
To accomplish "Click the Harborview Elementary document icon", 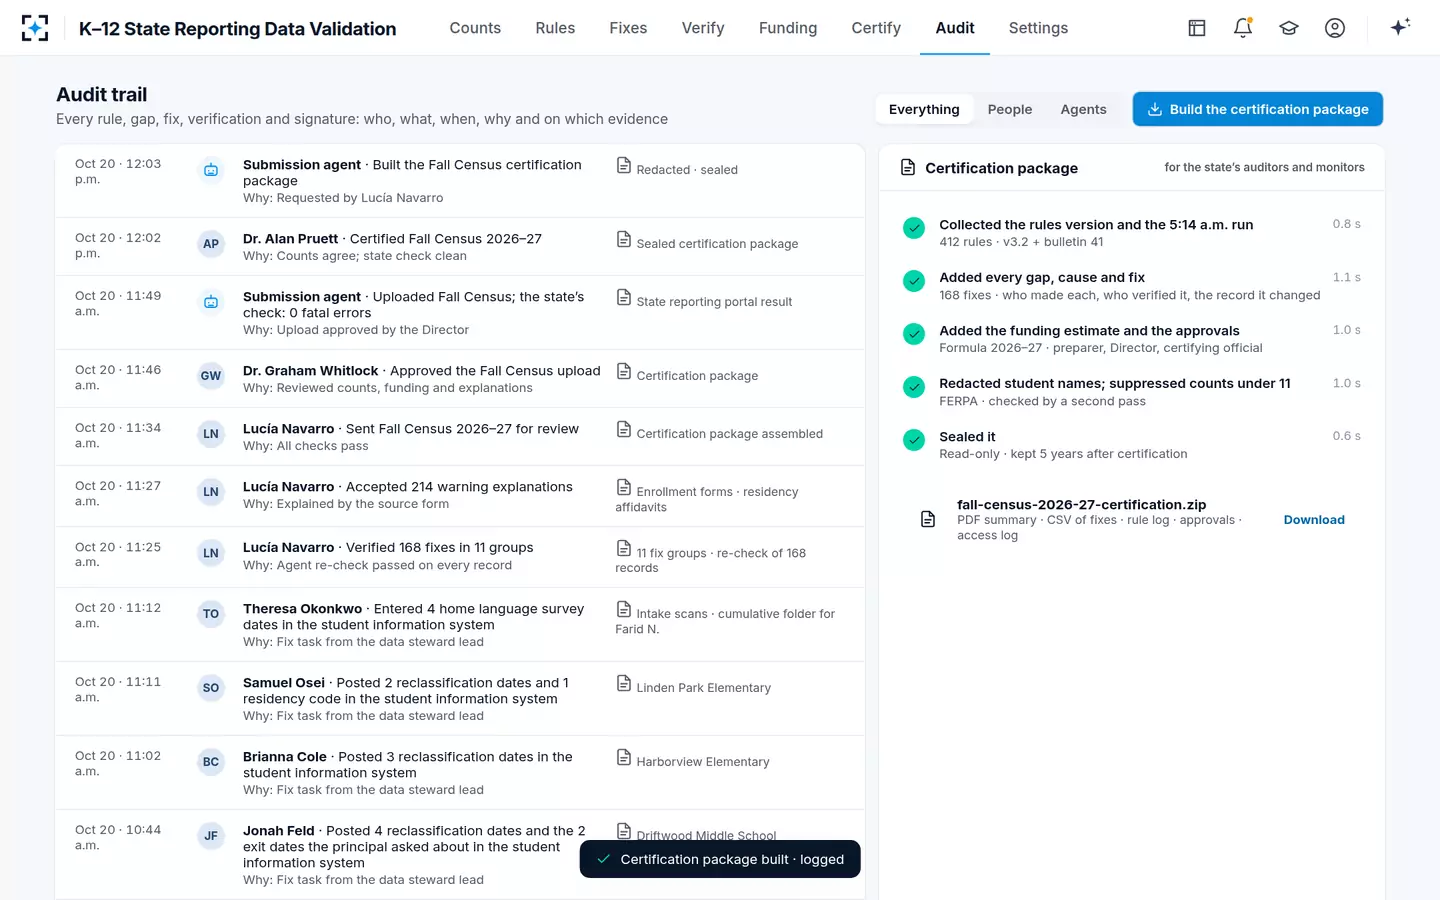I will 624,757.
